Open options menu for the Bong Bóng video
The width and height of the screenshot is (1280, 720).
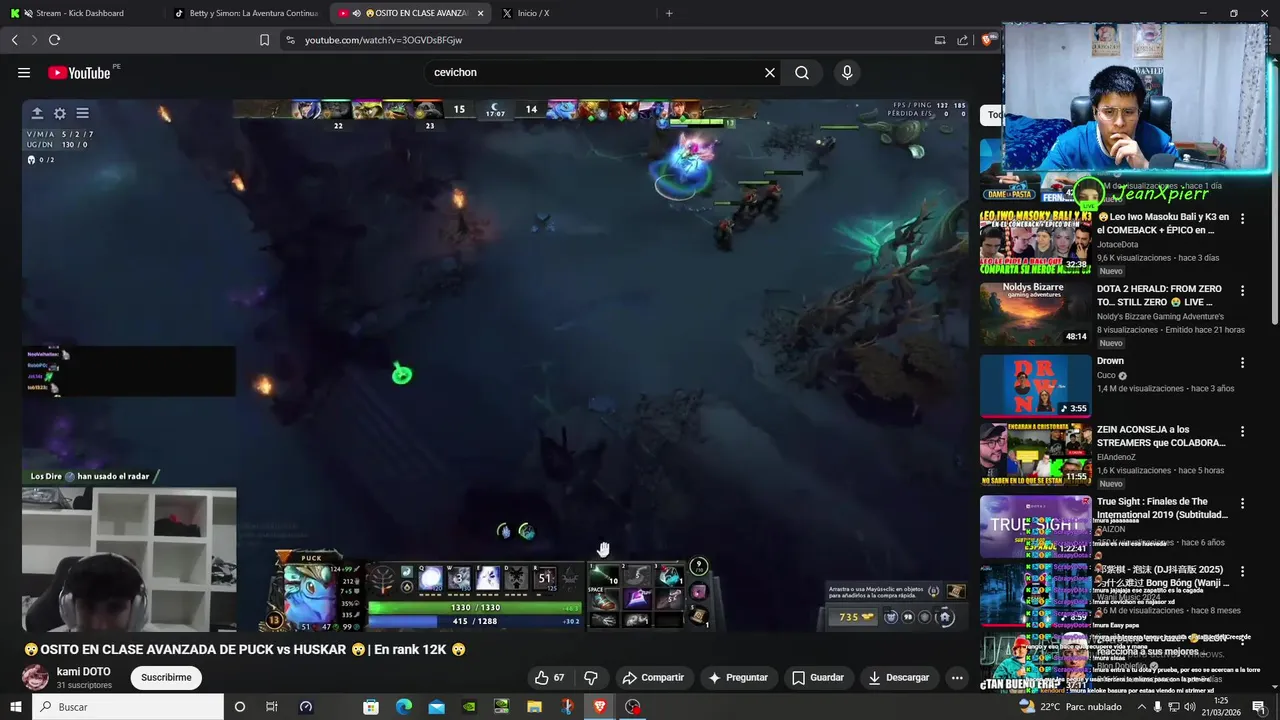1243,571
